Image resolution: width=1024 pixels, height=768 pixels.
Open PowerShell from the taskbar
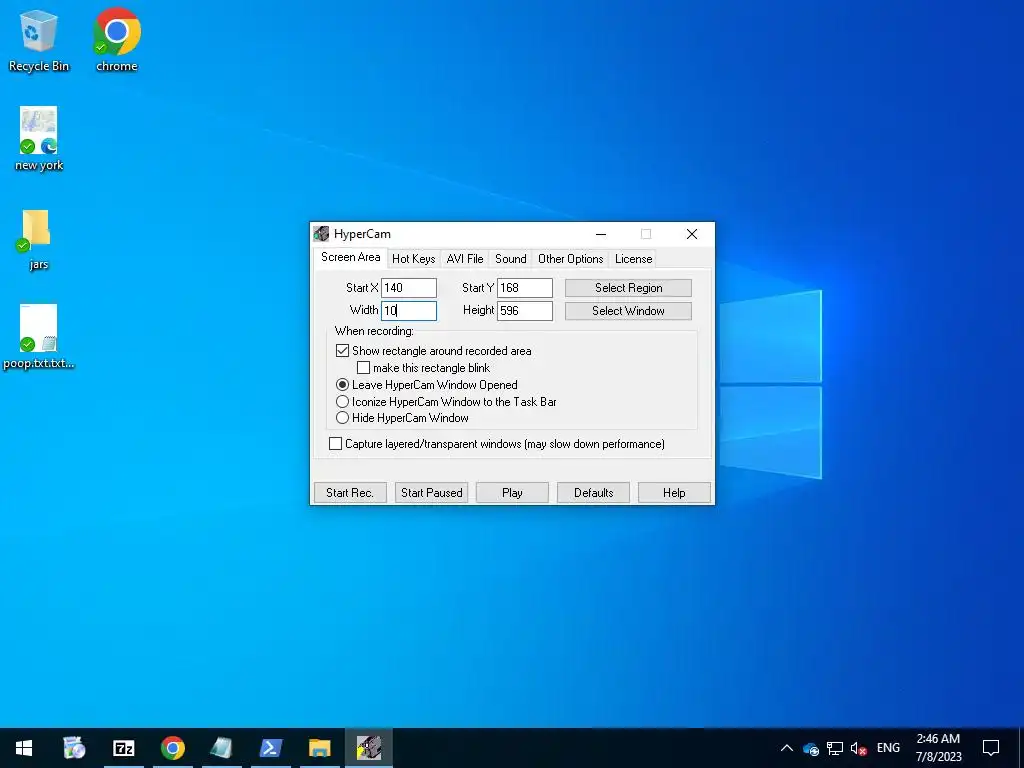270,748
